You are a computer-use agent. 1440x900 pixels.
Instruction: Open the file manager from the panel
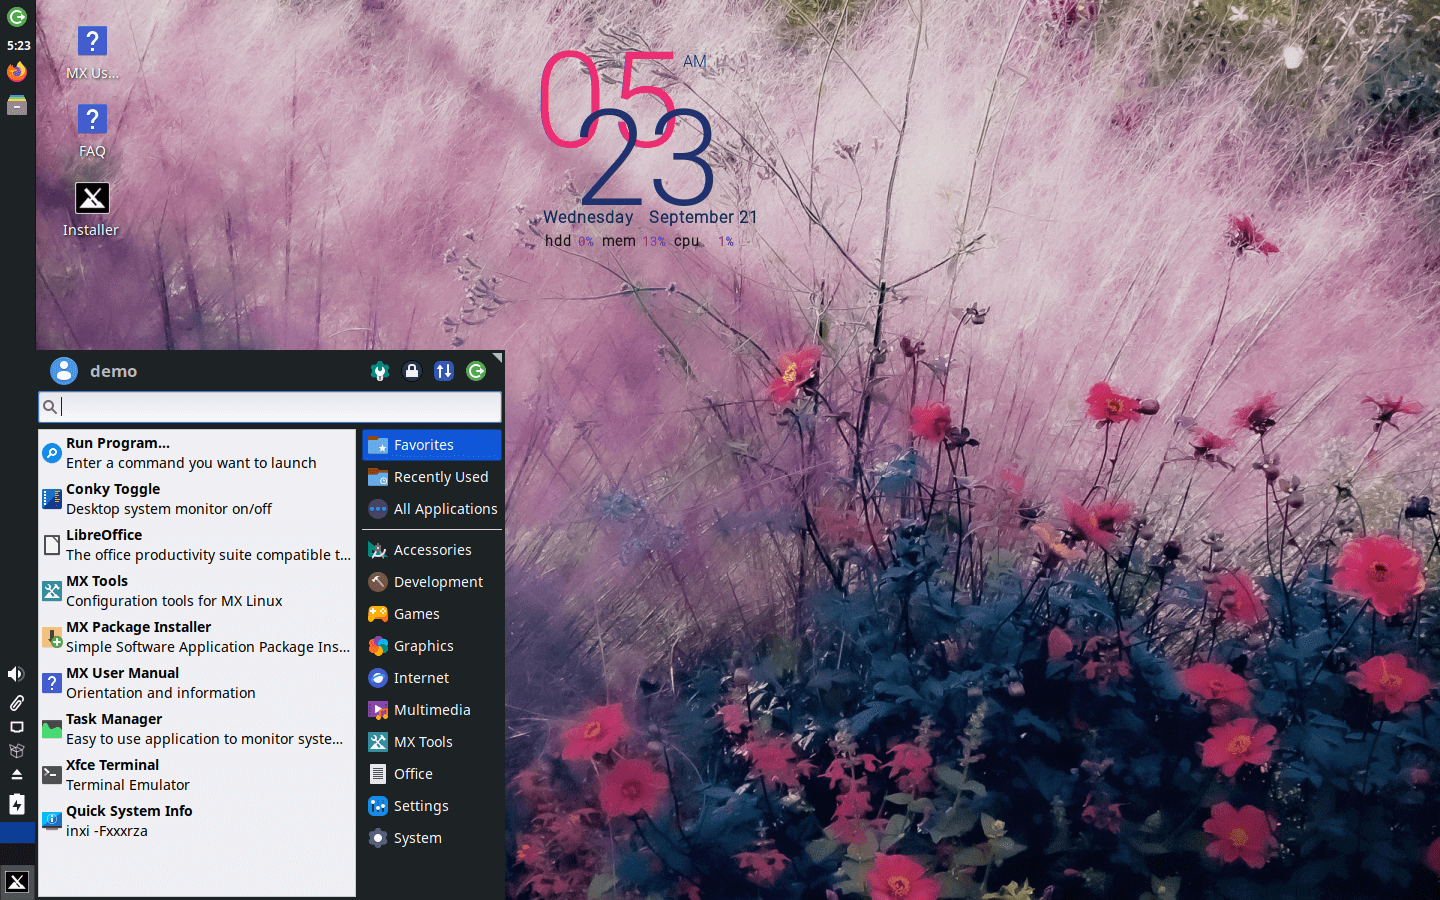click(16, 104)
